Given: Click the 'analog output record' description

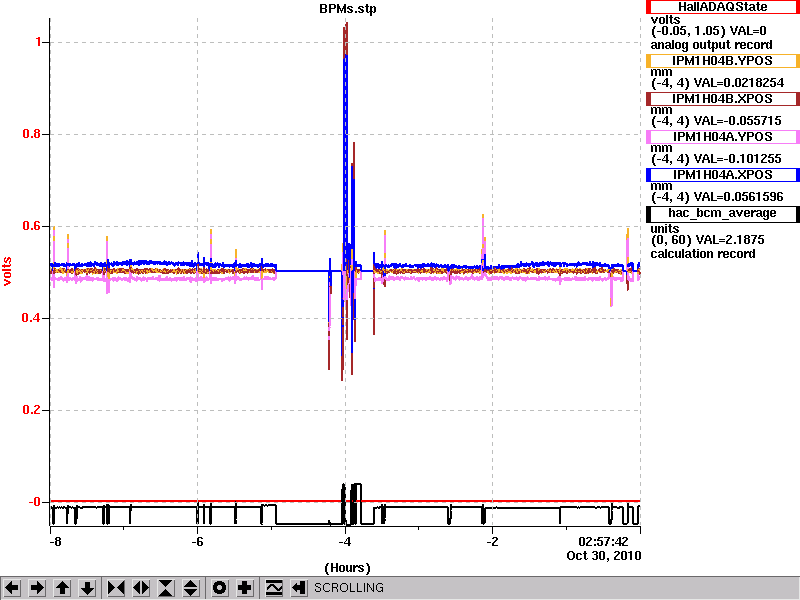Looking at the screenshot, I should click(x=711, y=45).
